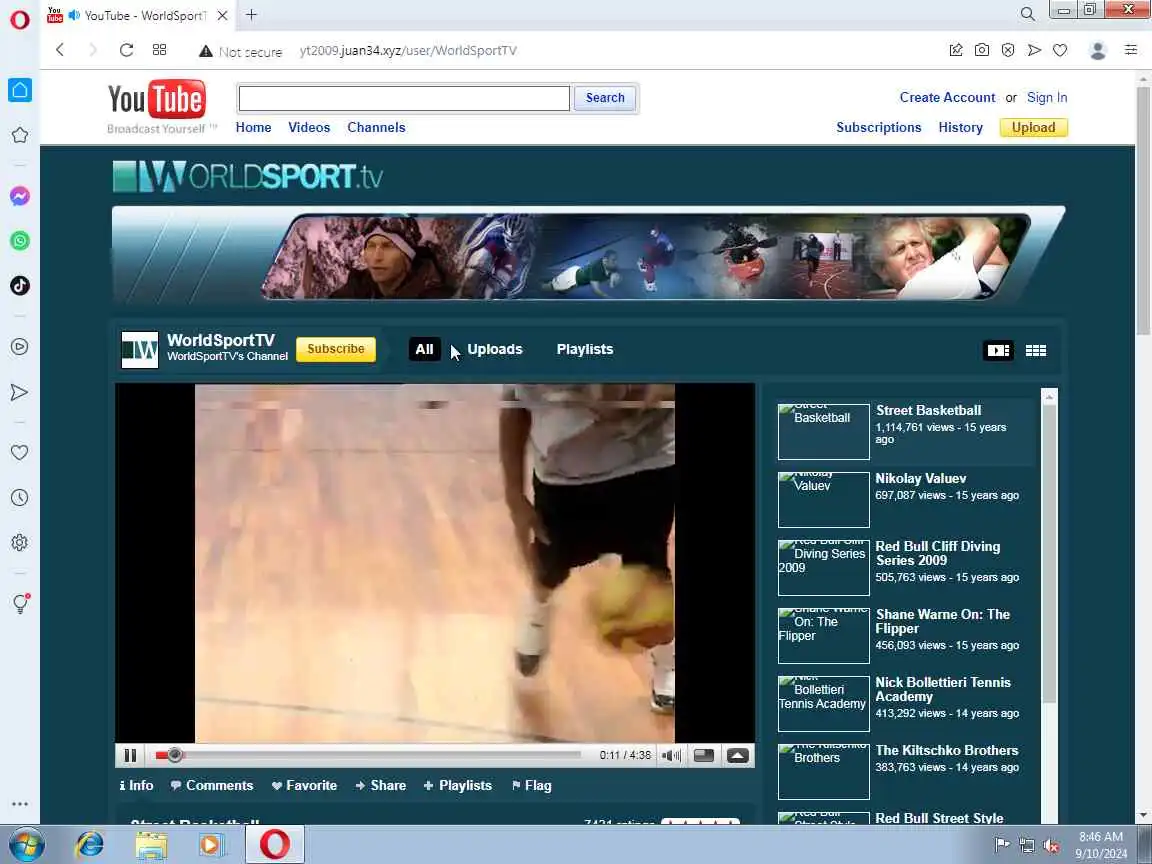1152x864 pixels.
Task: Click the Search button
Action: tap(605, 98)
